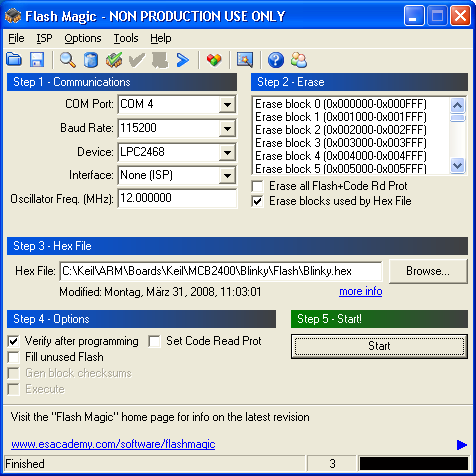This screenshot has height=476, width=476.
Task: Click the erase list scrollbar thumb
Action: click(x=457, y=118)
